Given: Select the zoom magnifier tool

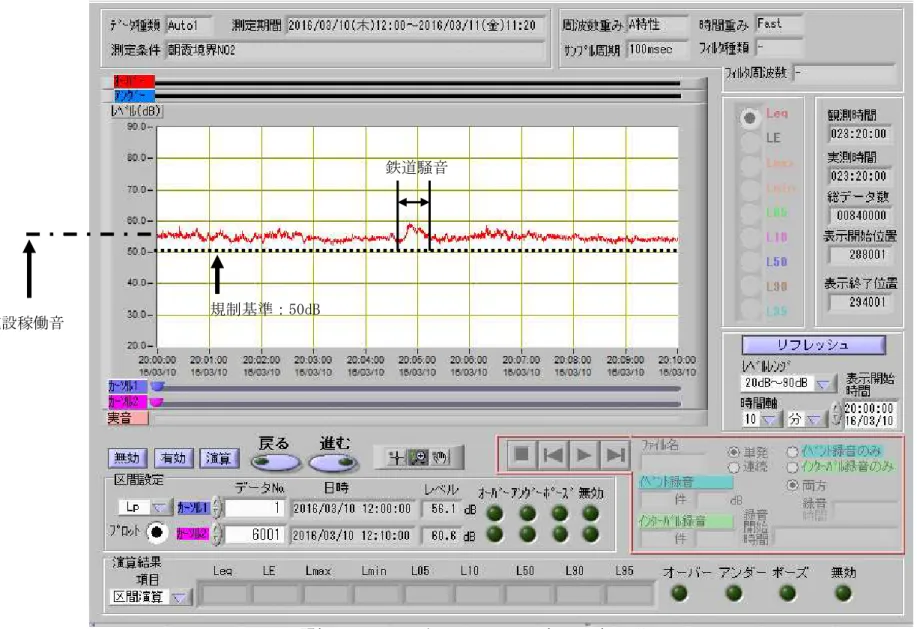Looking at the screenshot, I should pyautogui.click(x=418, y=458).
